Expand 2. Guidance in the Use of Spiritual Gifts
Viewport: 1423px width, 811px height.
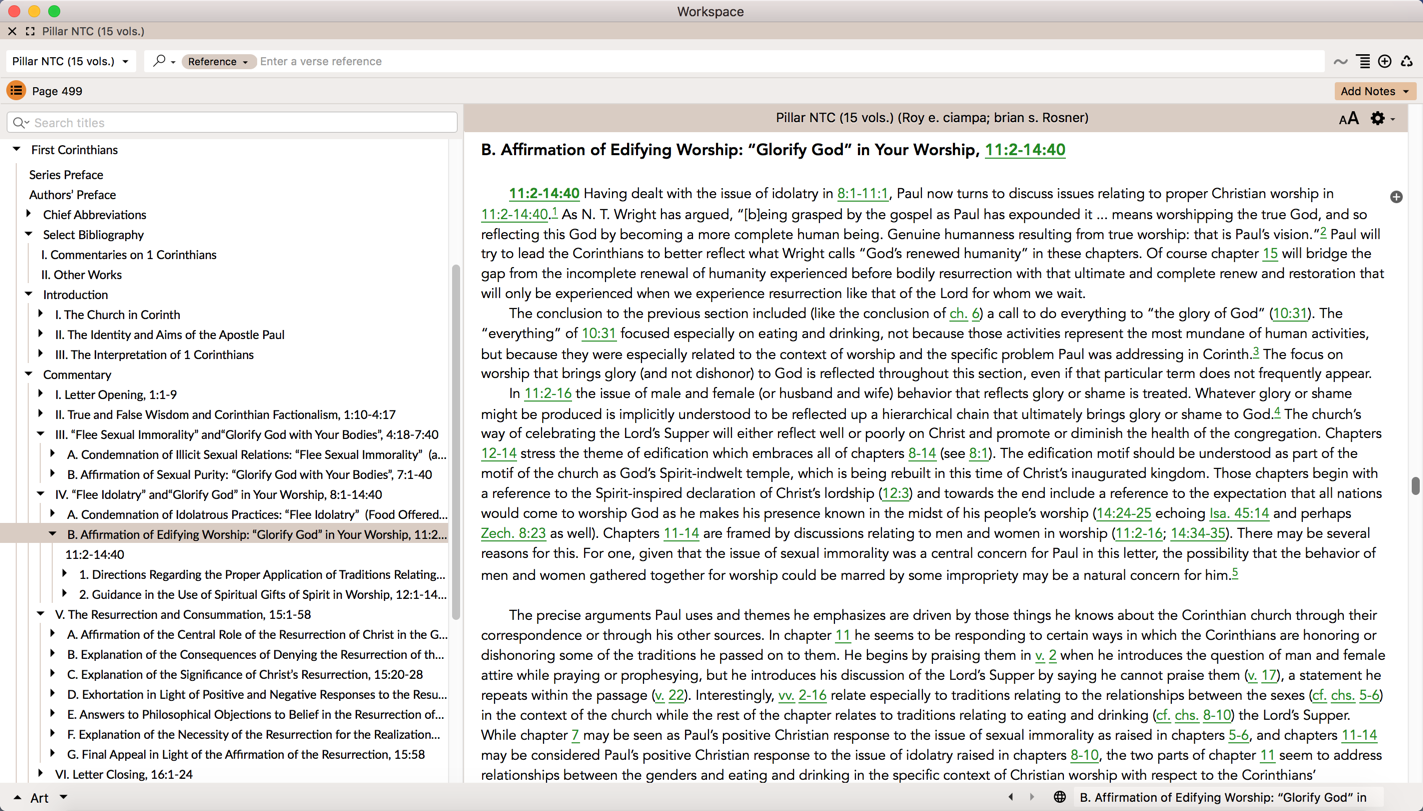pos(65,594)
